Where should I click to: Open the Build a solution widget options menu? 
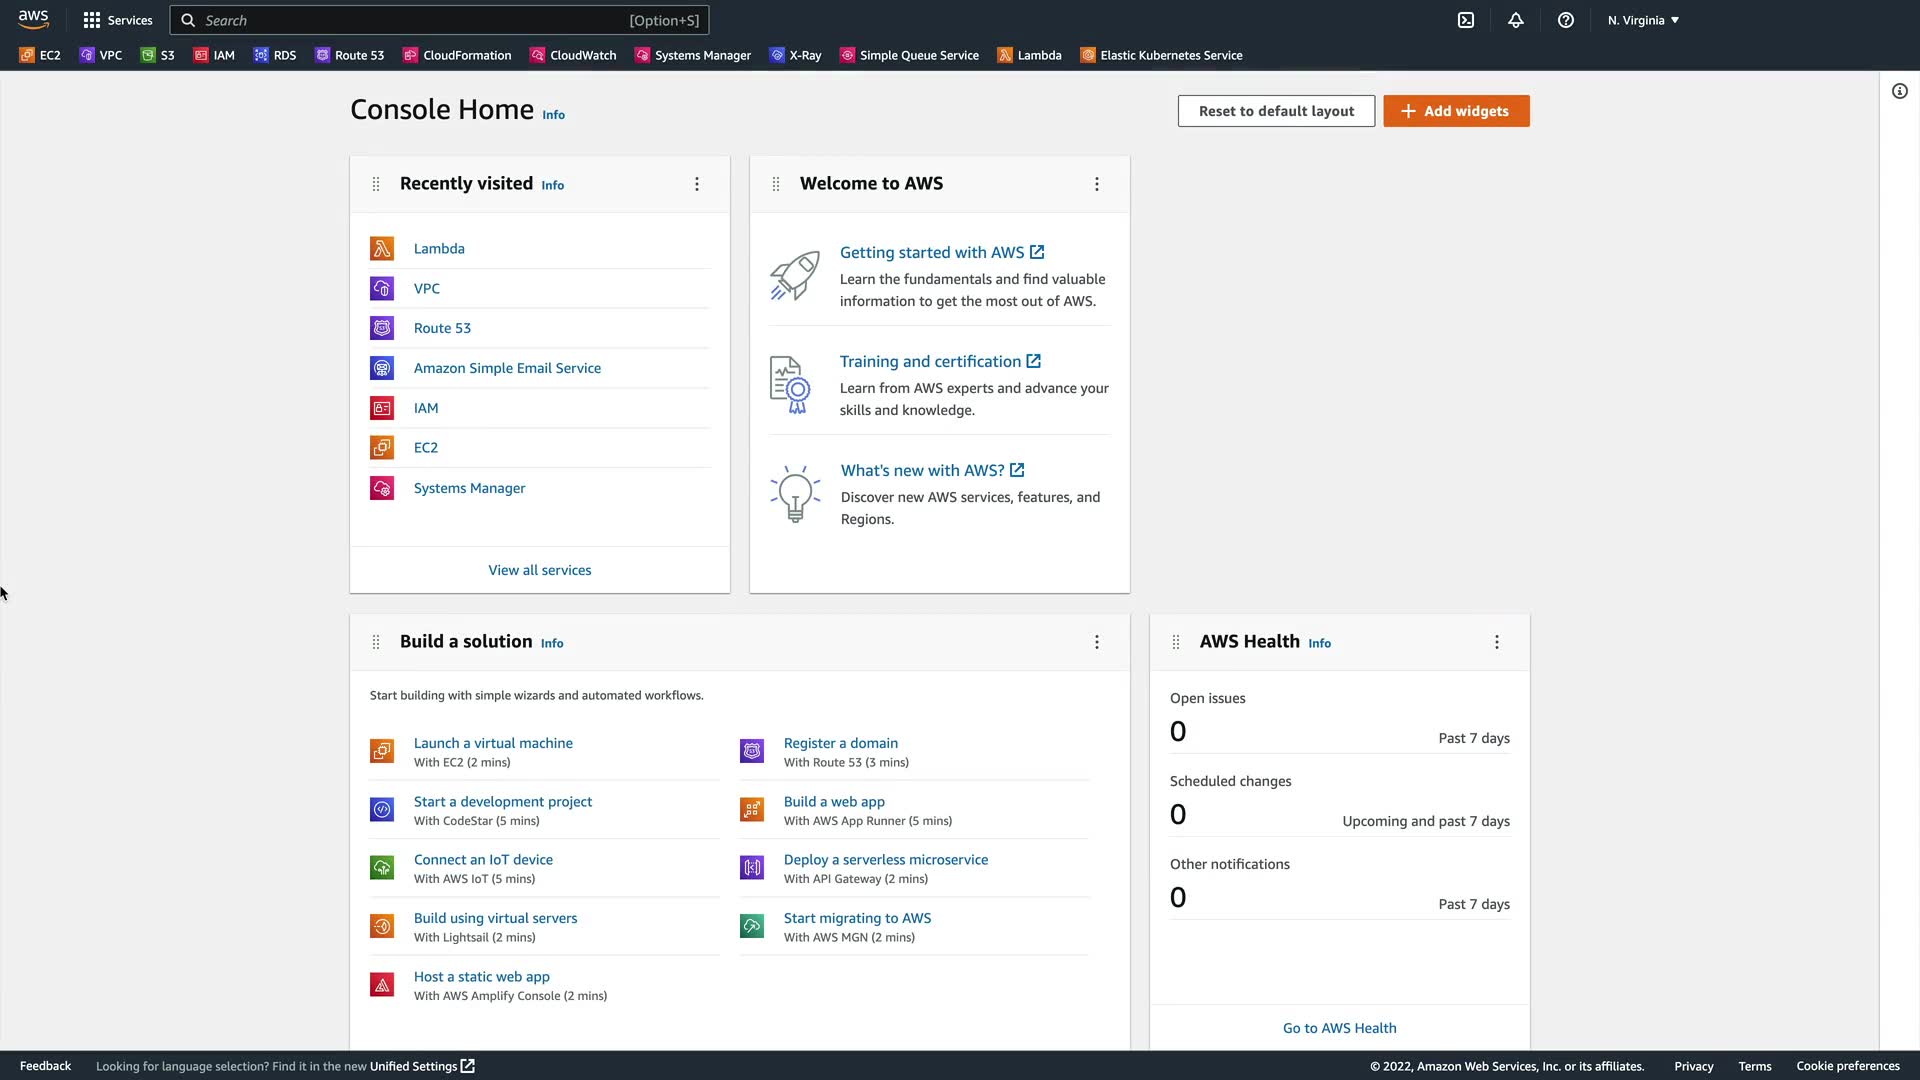[x=1097, y=642]
